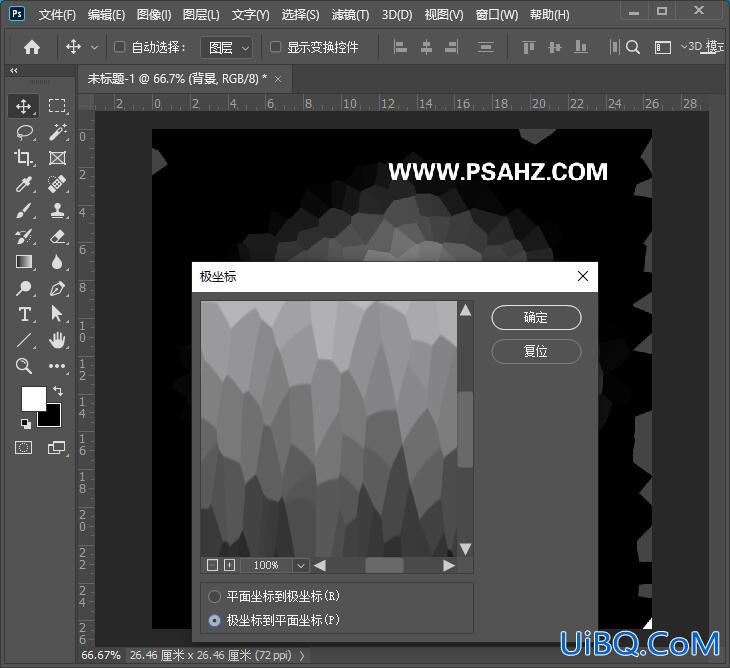Select the Dodge tool

[x=23, y=288]
